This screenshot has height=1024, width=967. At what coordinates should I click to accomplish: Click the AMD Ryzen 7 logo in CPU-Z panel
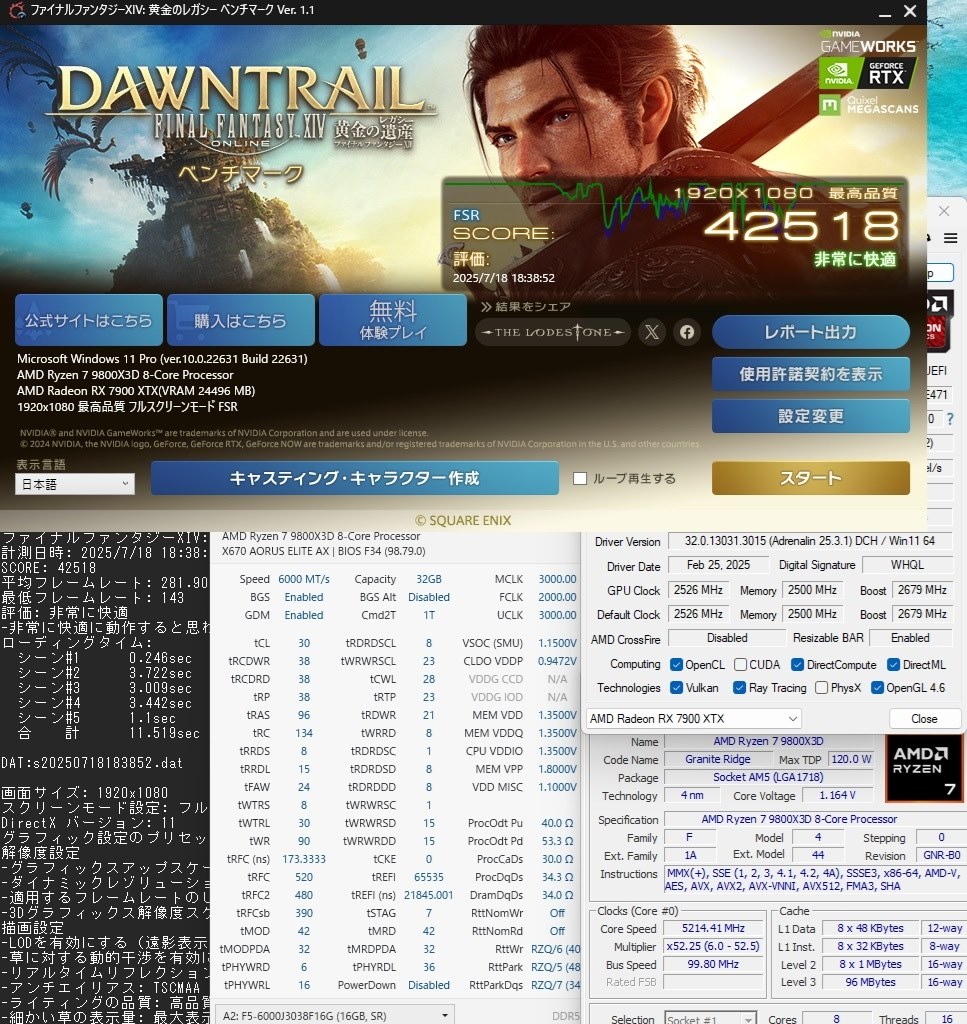[923, 768]
